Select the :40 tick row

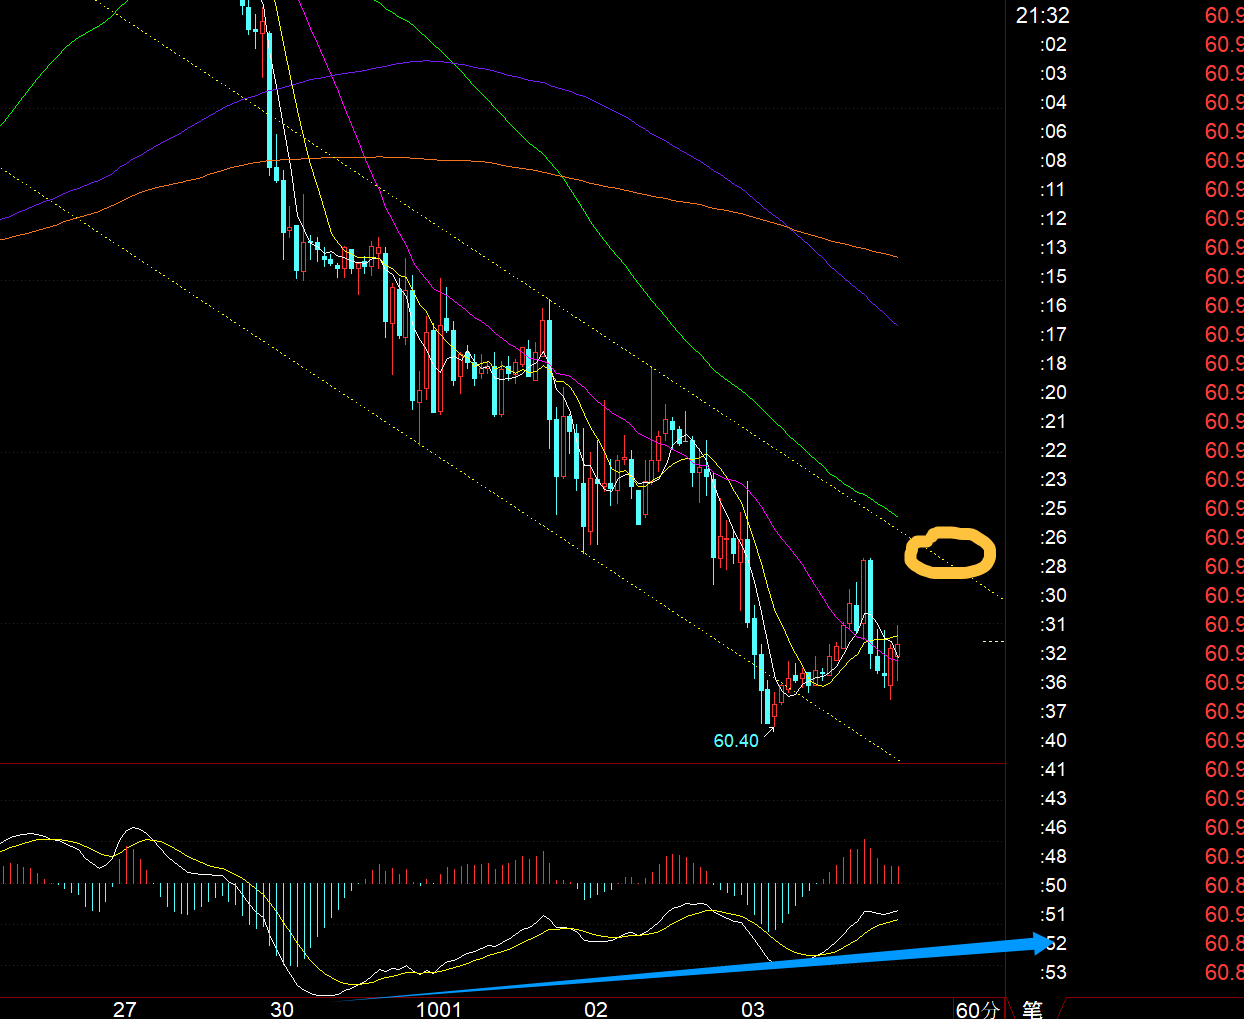1125,740
